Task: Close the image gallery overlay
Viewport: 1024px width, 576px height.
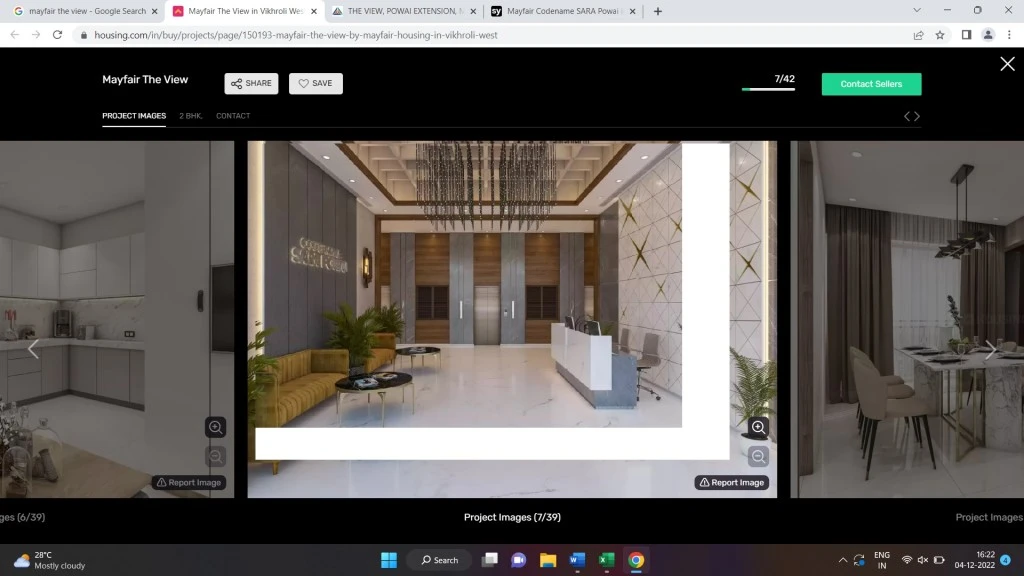Action: [1007, 64]
